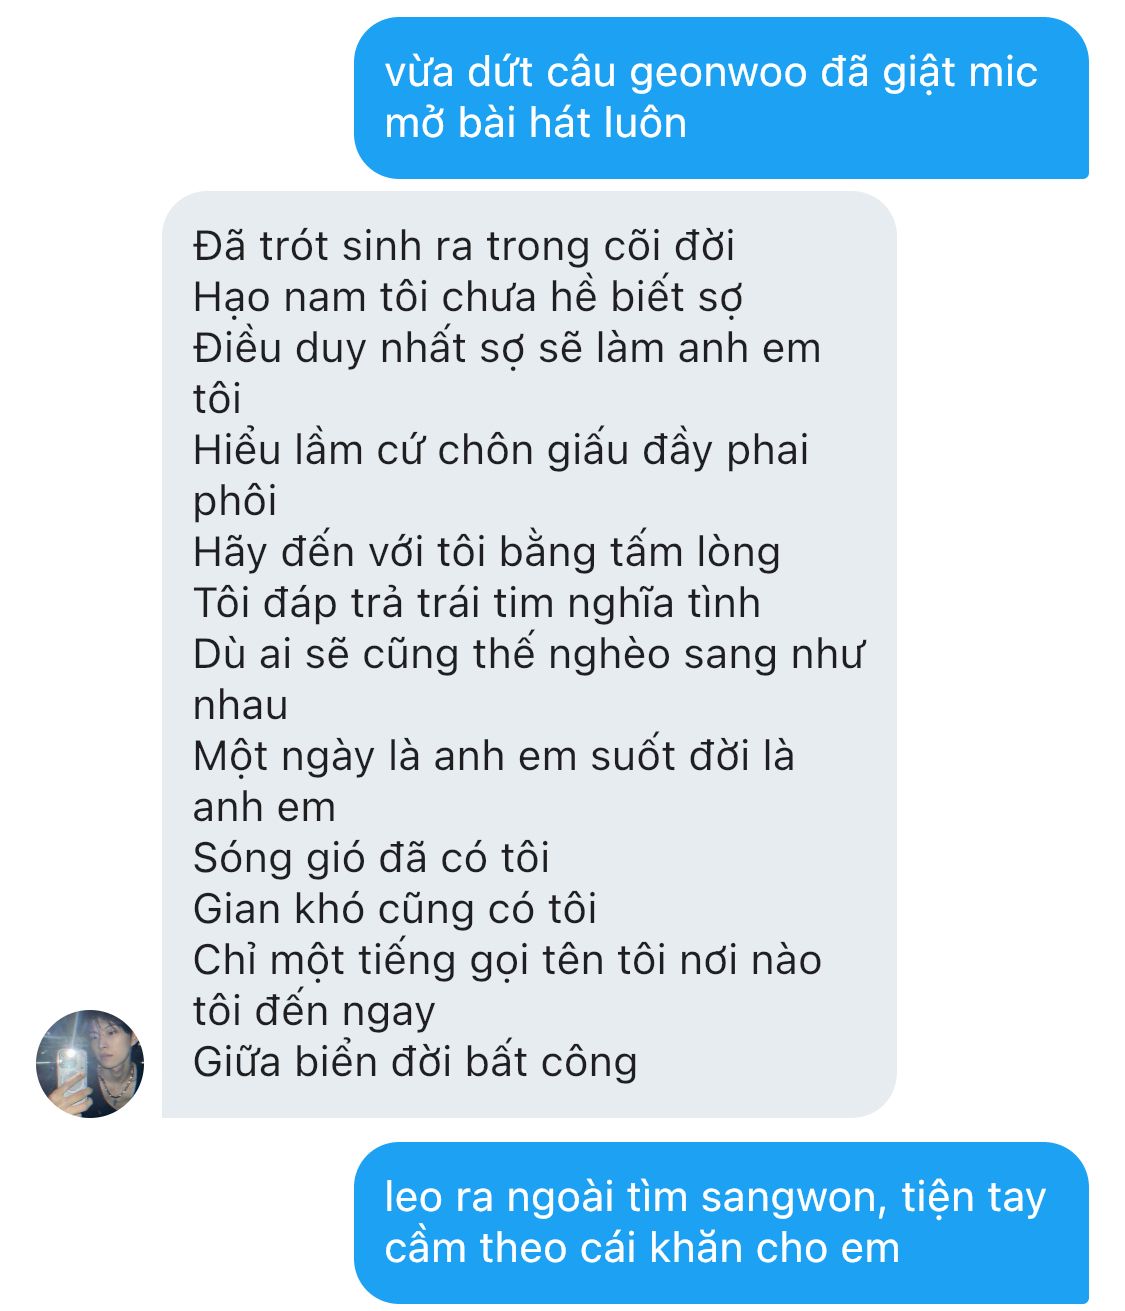Tap the lyric 'Hãy đến với tôi bằng tấm lòng'
1125x1311 pixels.
click(x=487, y=552)
